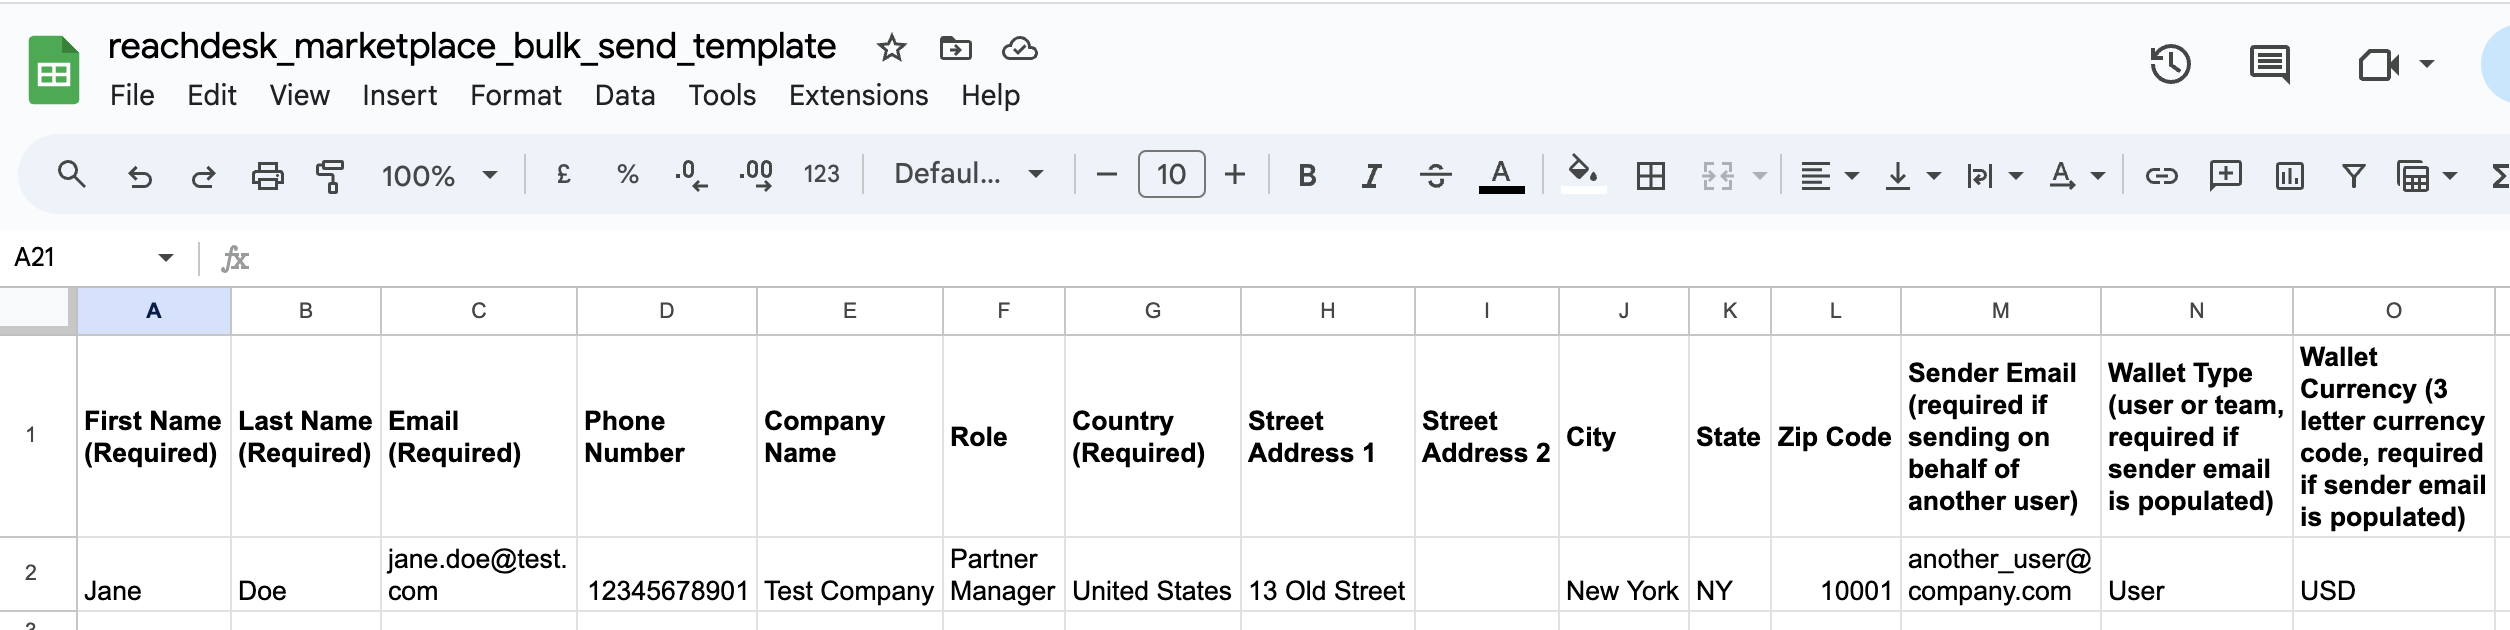Image resolution: width=2510 pixels, height=630 pixels.
Task: Click the move to folder icon
Action: [955, 48]
